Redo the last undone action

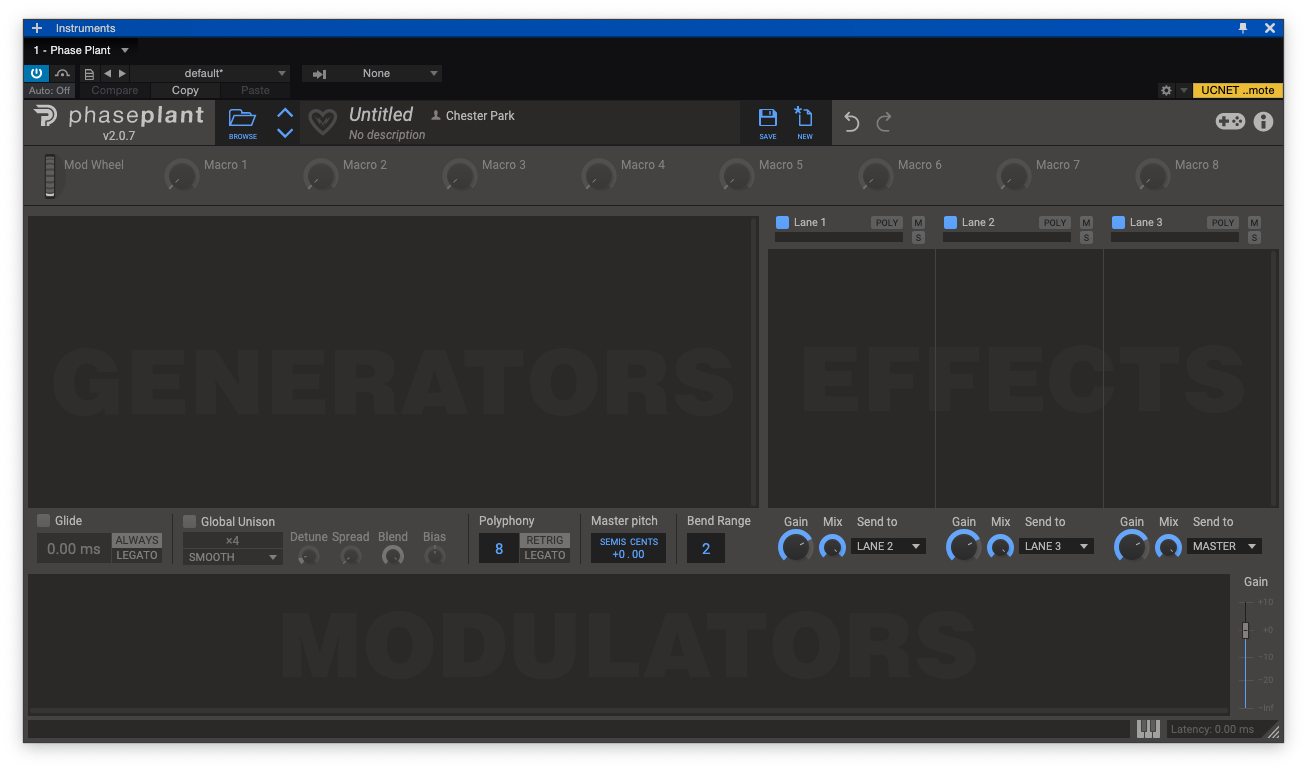[884, 122]
